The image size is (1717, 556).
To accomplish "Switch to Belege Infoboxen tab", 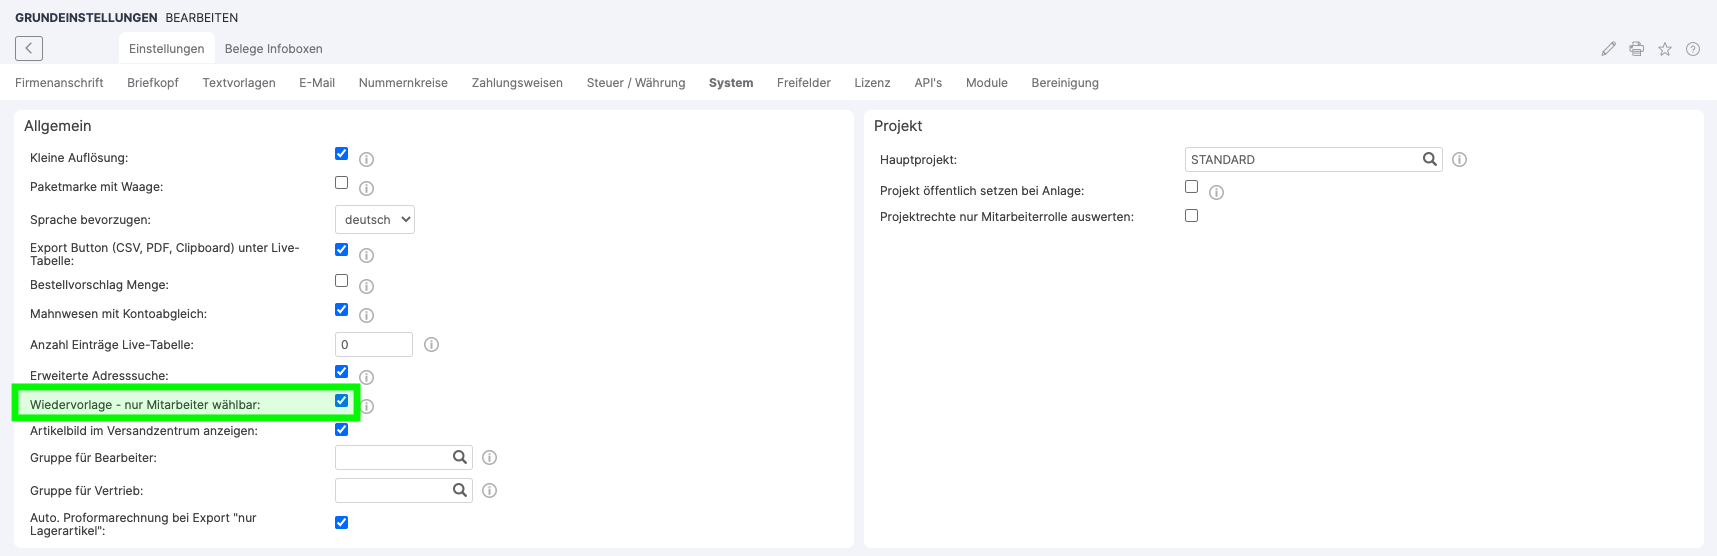I will pos(273,49).
